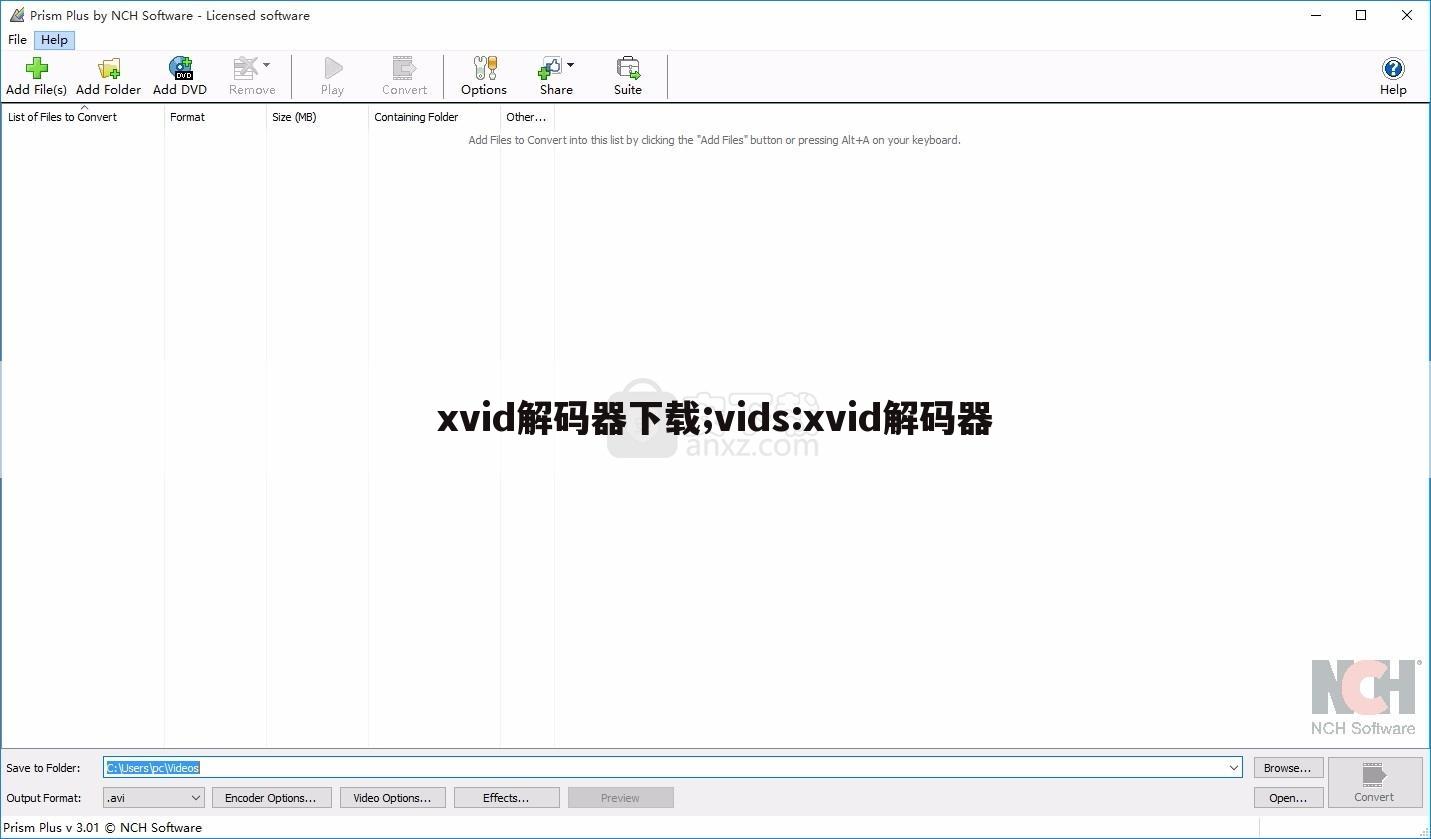The image size is (1431, 839).
Task: Open the File menu
Action: 17,40
